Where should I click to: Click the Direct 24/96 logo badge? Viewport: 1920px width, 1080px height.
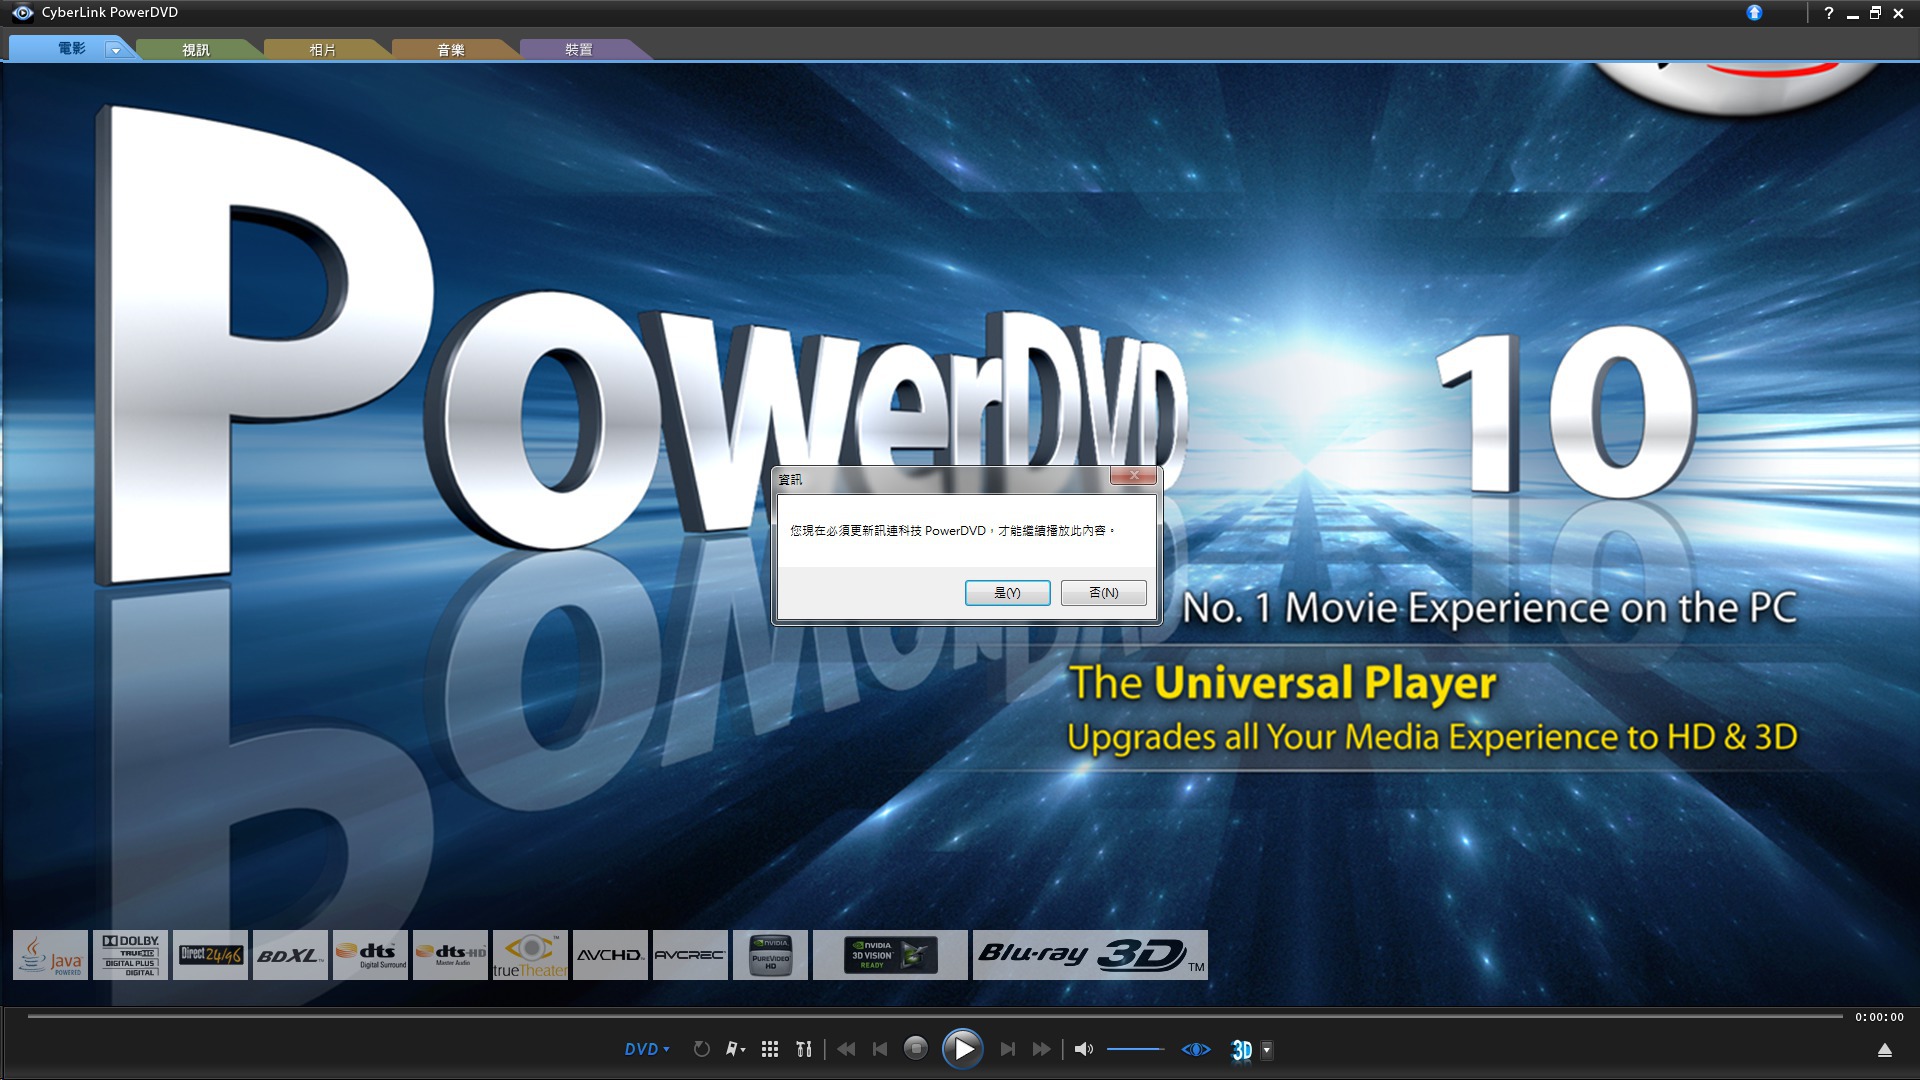(x=210, y=955)
